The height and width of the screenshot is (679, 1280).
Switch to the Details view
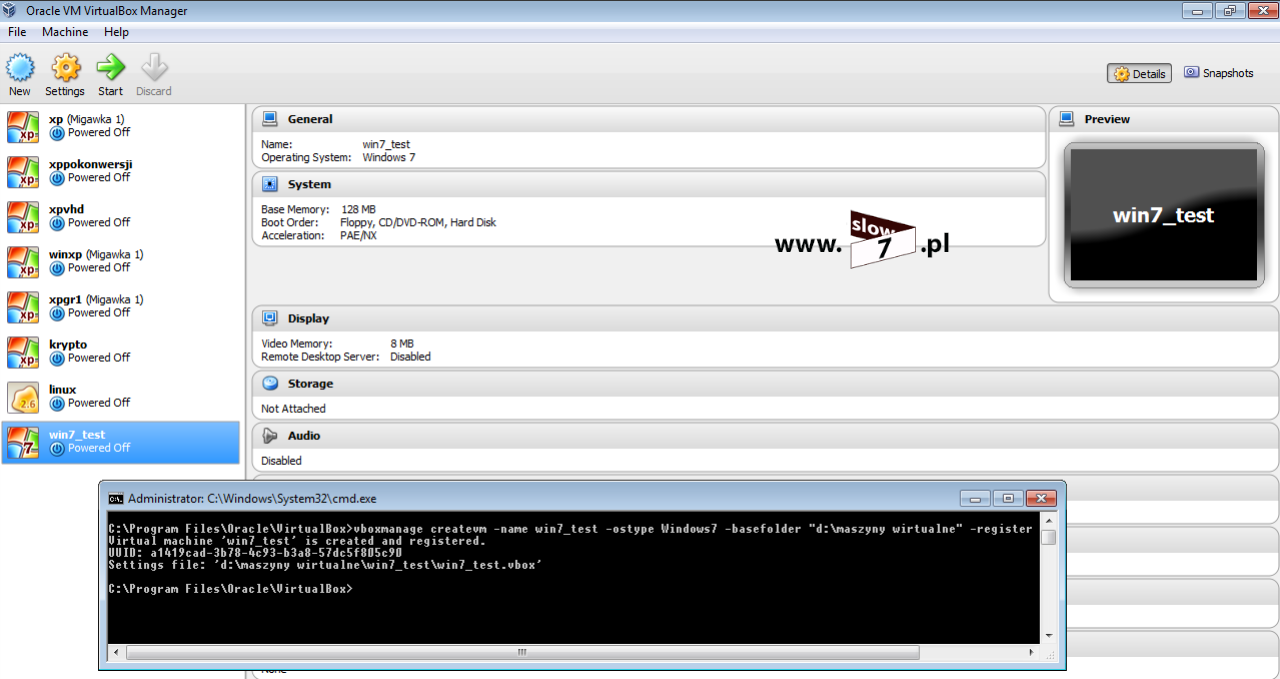point(1139,73)
